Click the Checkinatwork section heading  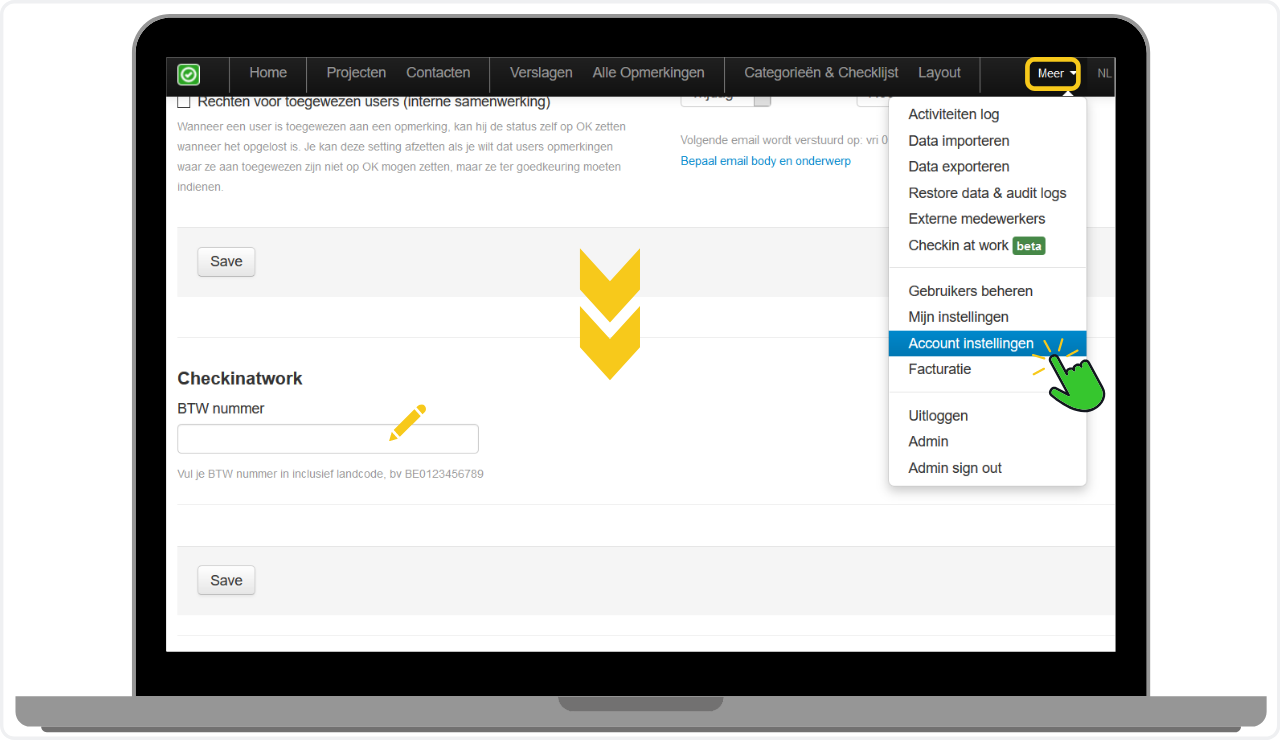[240, 379]
